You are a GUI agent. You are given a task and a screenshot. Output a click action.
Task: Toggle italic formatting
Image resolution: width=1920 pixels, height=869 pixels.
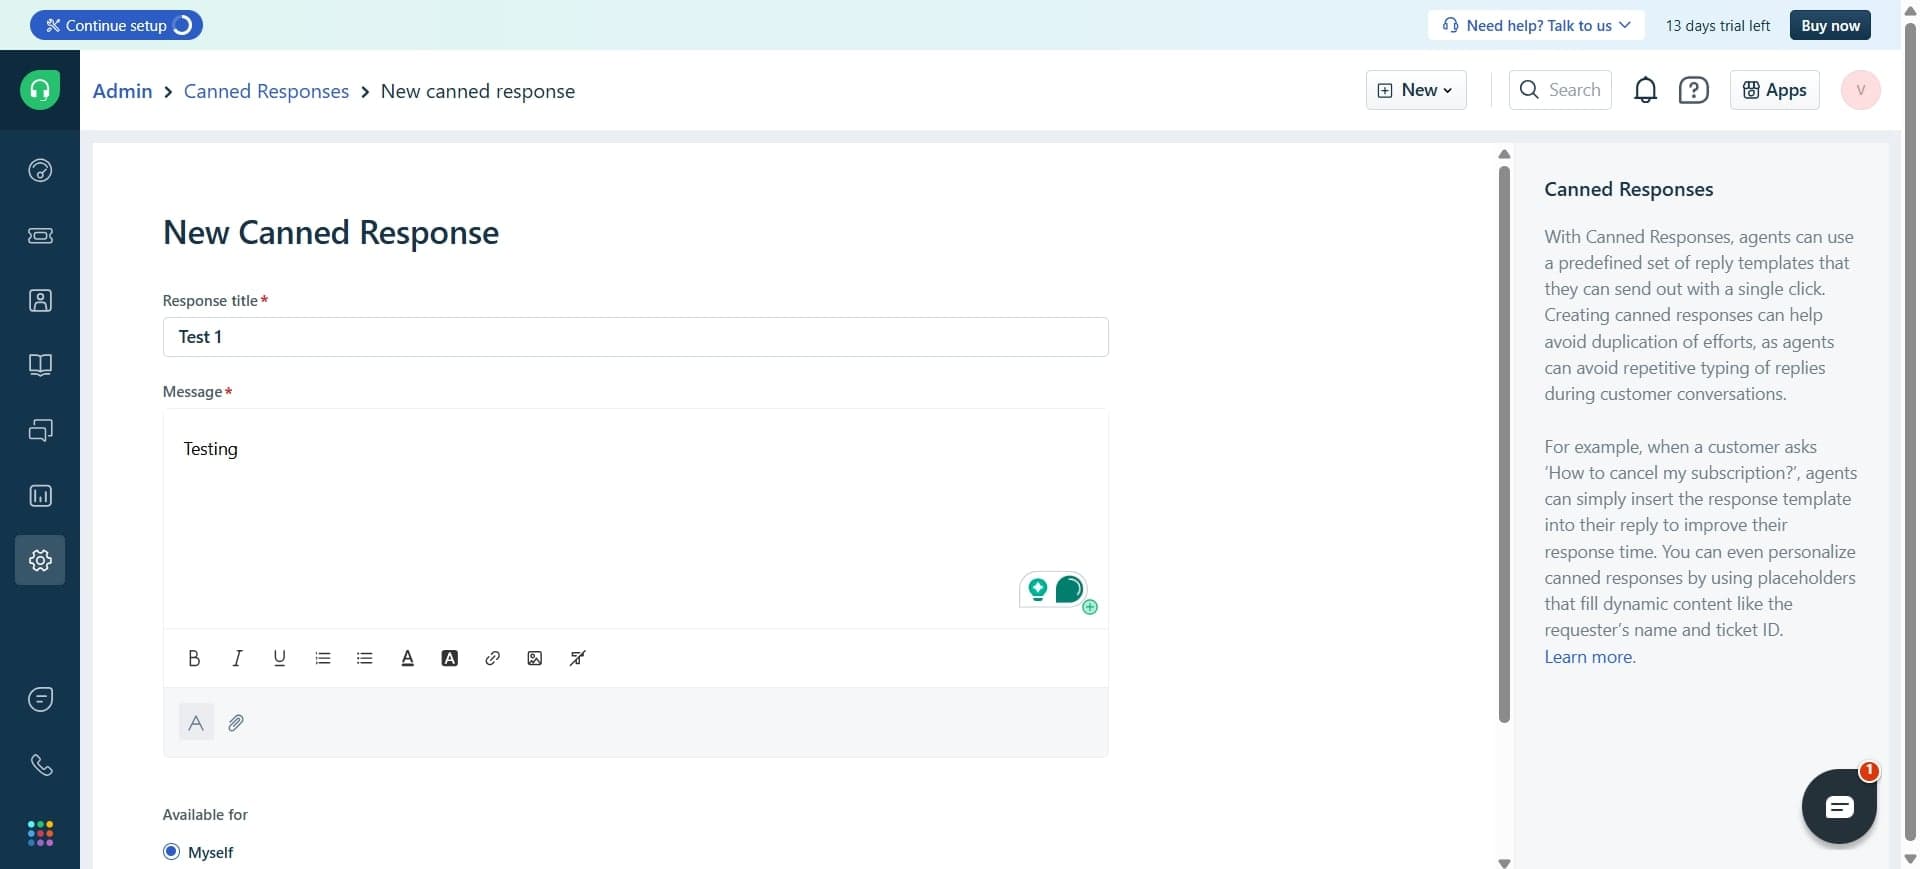pos(237,658)
